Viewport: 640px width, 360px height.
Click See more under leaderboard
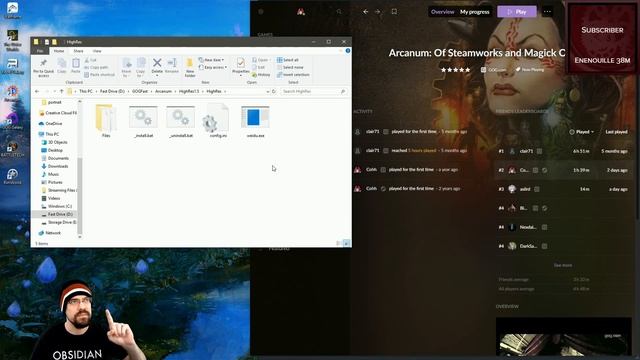[563, 265]
